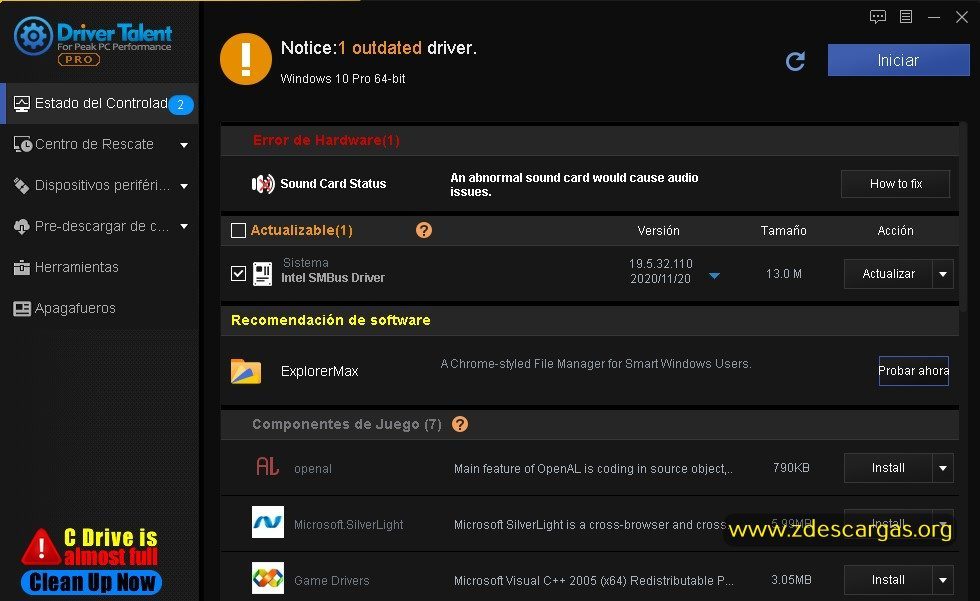
Task: Open the Game Drivers Install dropdown arrow
Action: (x=942, y=580)
